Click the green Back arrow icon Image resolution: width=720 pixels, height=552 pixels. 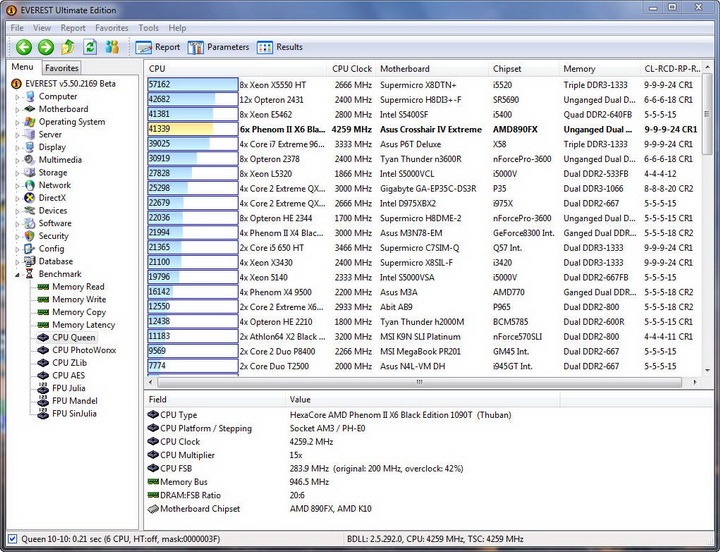pyautogui.click(x=24, y=47)
